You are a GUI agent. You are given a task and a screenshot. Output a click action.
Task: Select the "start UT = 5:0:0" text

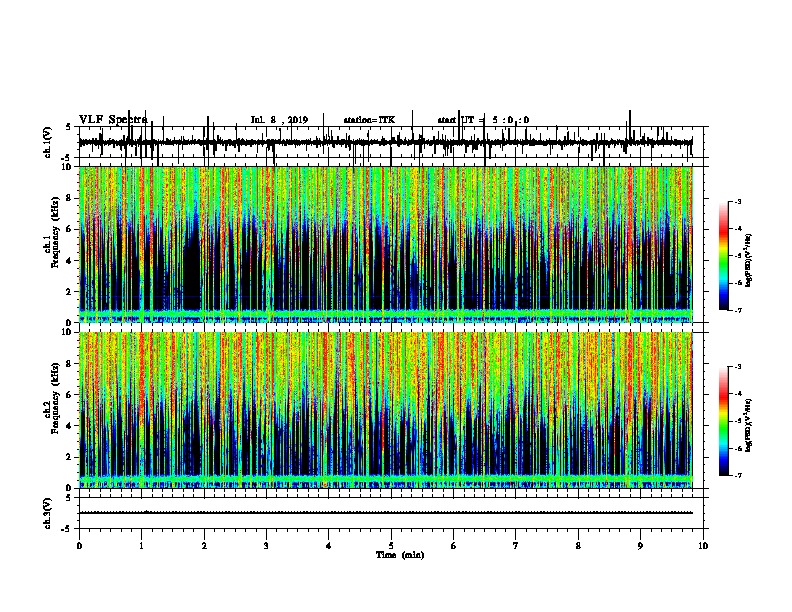click(483, 120)
